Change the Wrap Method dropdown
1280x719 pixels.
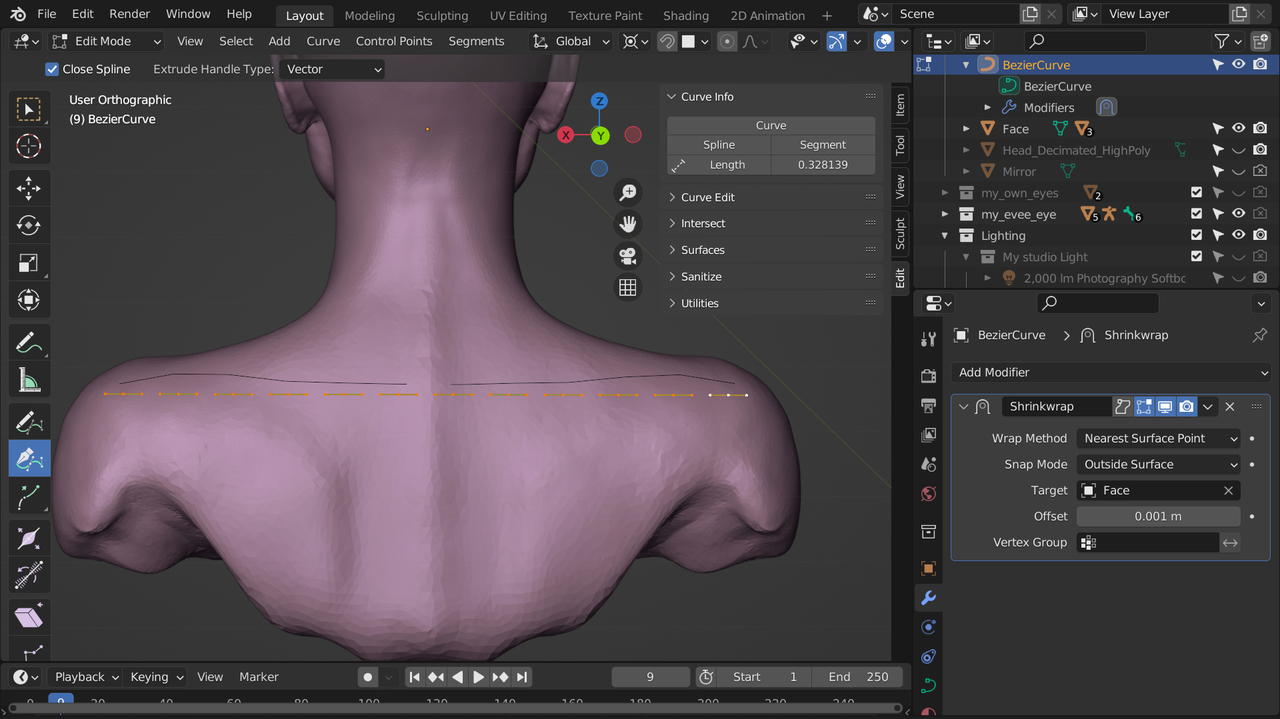(1157, 438)
